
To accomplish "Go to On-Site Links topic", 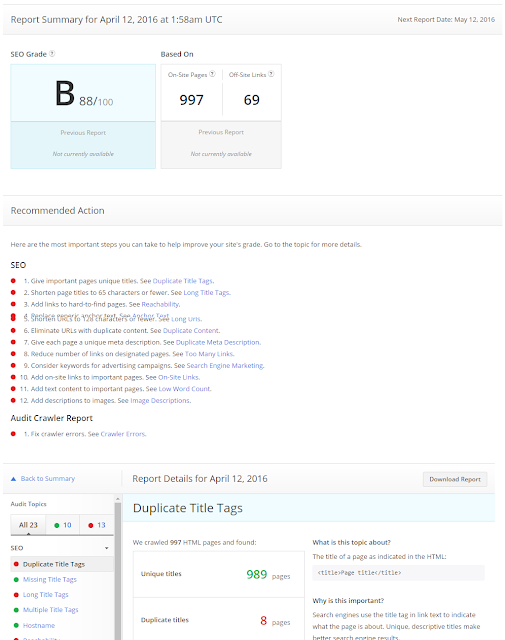I will 178,378.
